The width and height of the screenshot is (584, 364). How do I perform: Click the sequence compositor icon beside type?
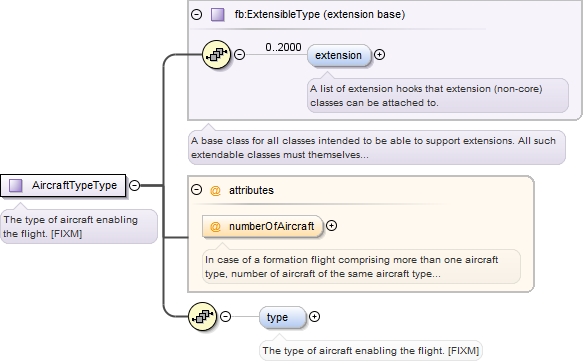[202, 316]
